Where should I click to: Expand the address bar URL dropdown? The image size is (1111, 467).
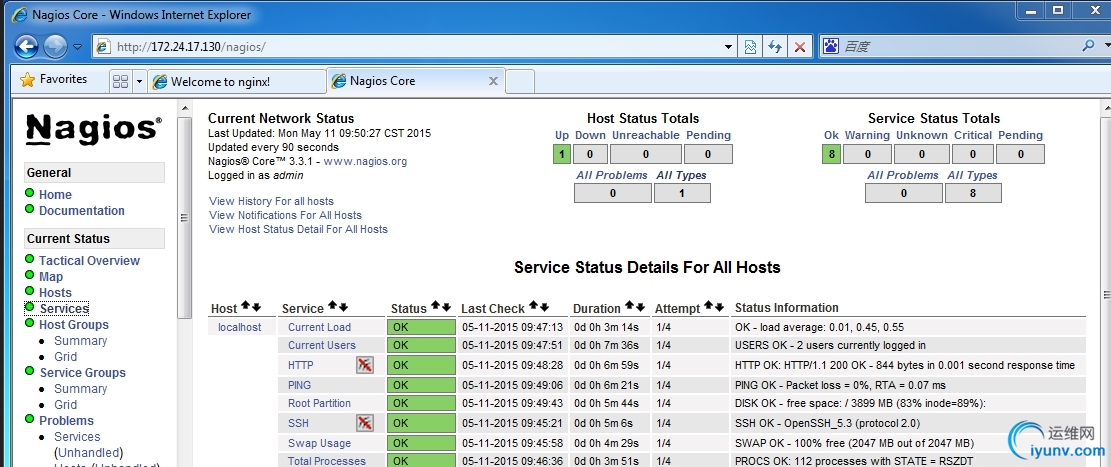(x=729, y=47)
